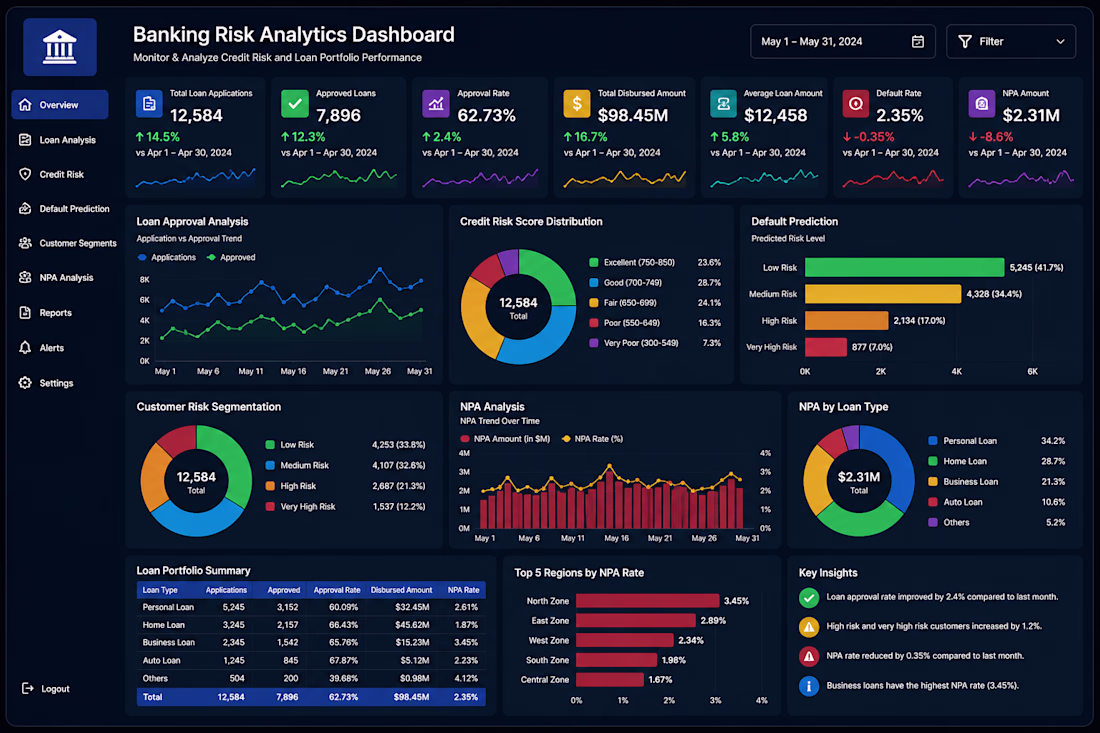Click the Business Loan legend entry
Screen dimensions: 1100x733
point(996,482)
